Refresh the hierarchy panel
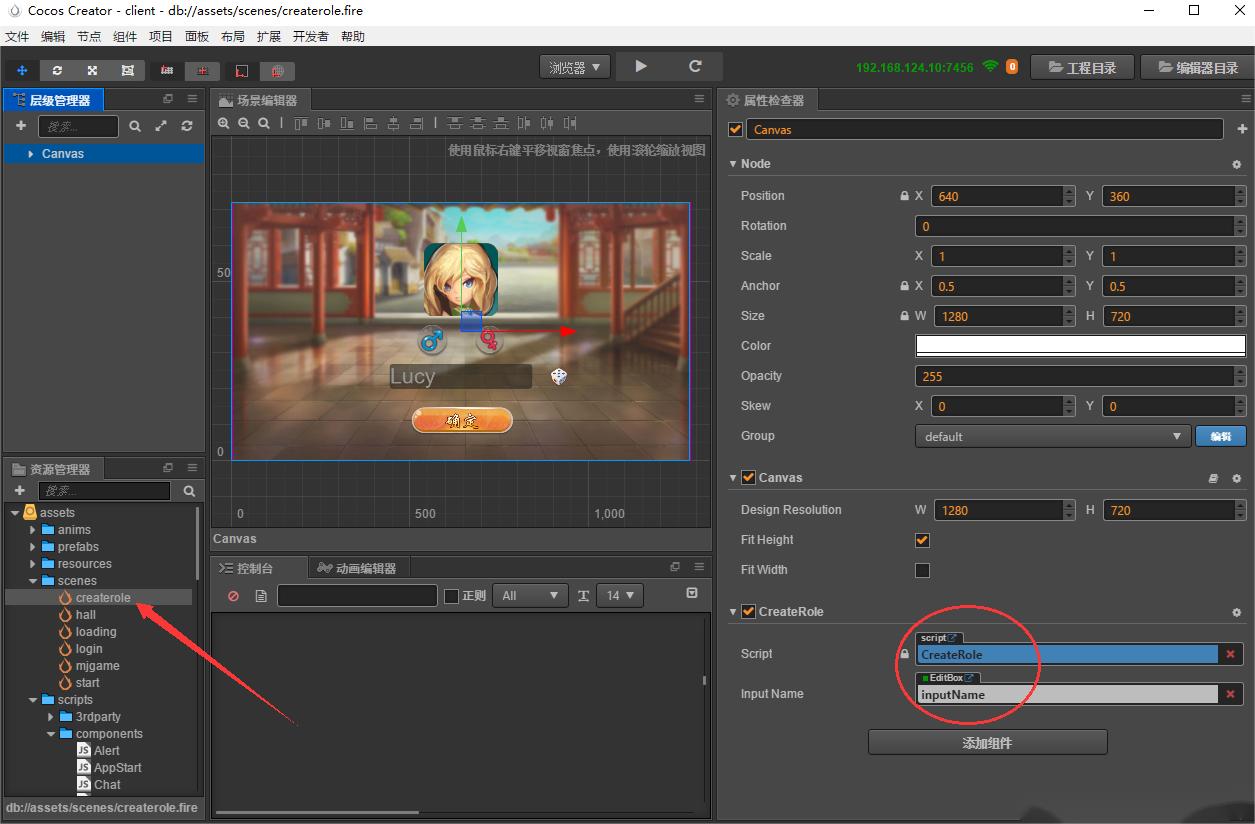This screenshot has height=824, width=1255. click(187, 126)
